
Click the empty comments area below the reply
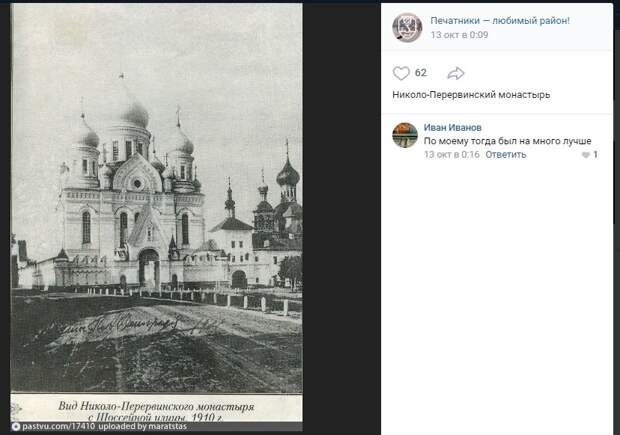pyautogui.click(x=497, y=297)
